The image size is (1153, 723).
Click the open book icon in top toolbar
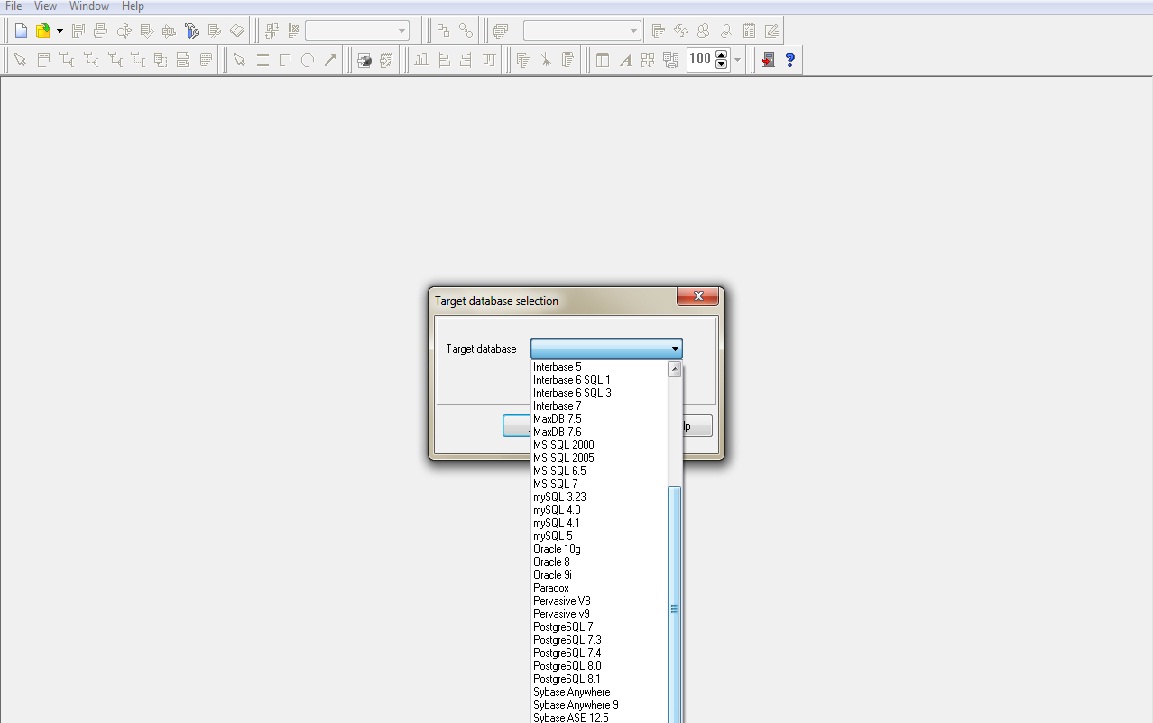237,31
